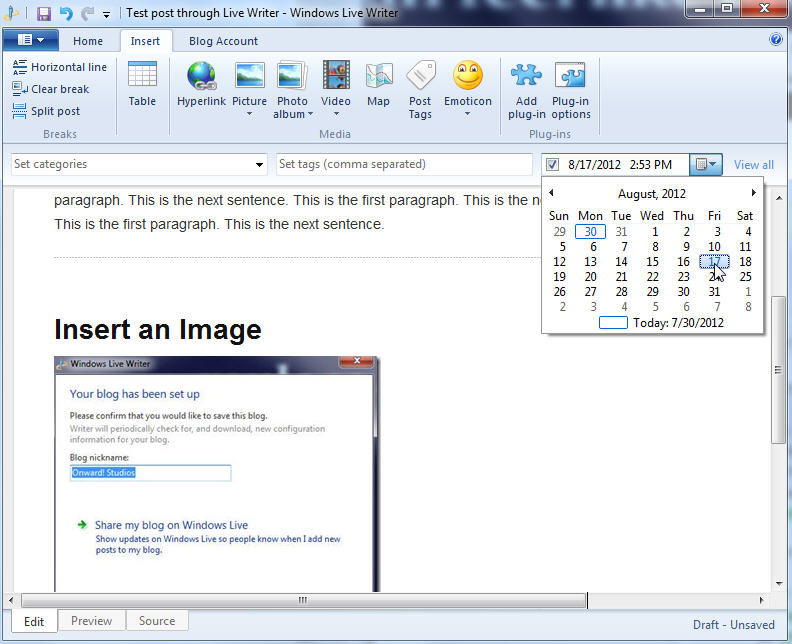Click the Photo album icon

pyautogui.click(x=292, y=76)
